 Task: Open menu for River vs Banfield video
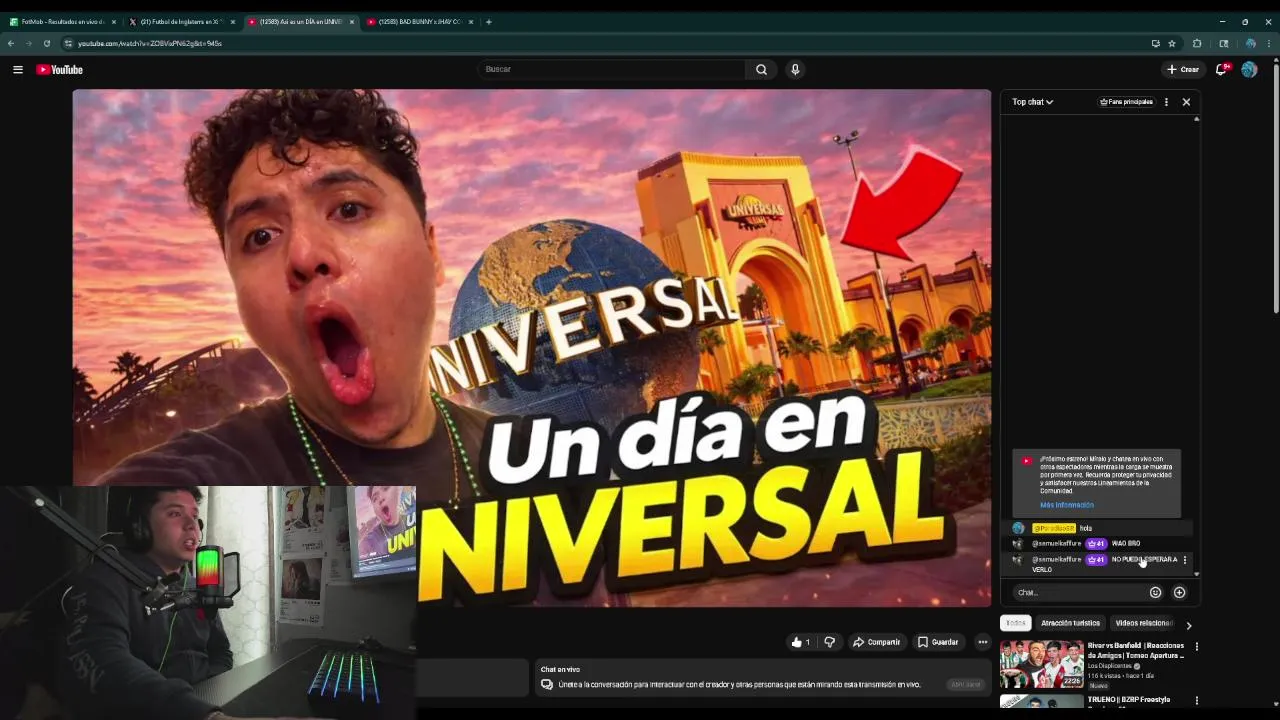[1196, 647]
